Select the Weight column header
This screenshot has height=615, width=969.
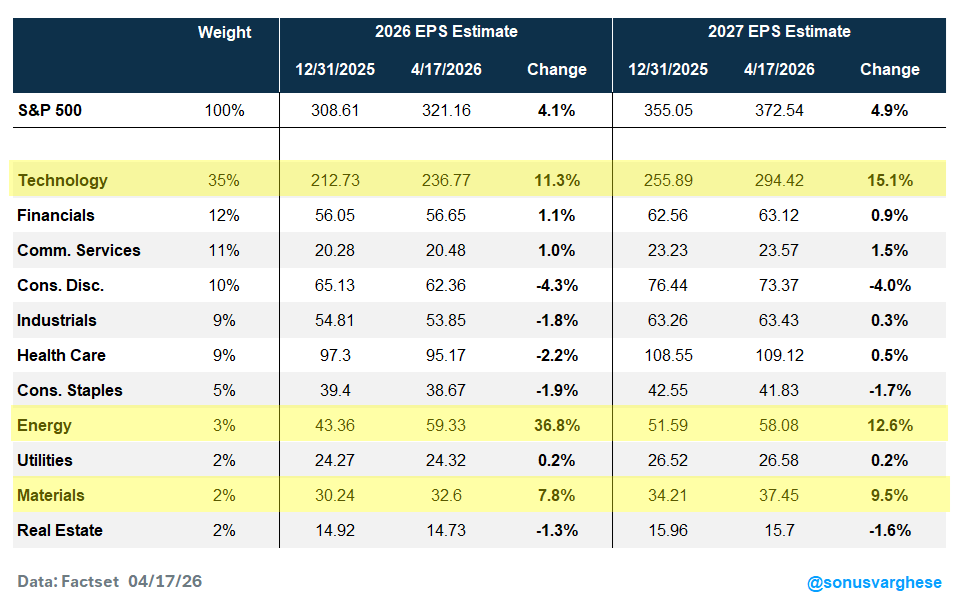224,32
